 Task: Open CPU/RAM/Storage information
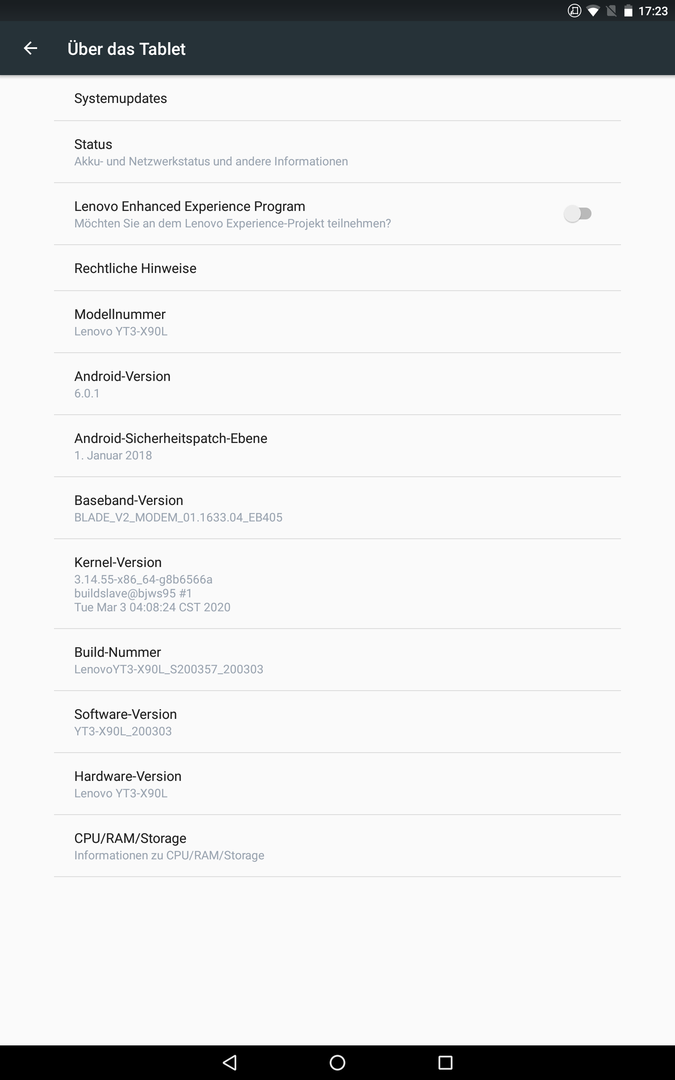pyautogui.click(x=338, y=846)
